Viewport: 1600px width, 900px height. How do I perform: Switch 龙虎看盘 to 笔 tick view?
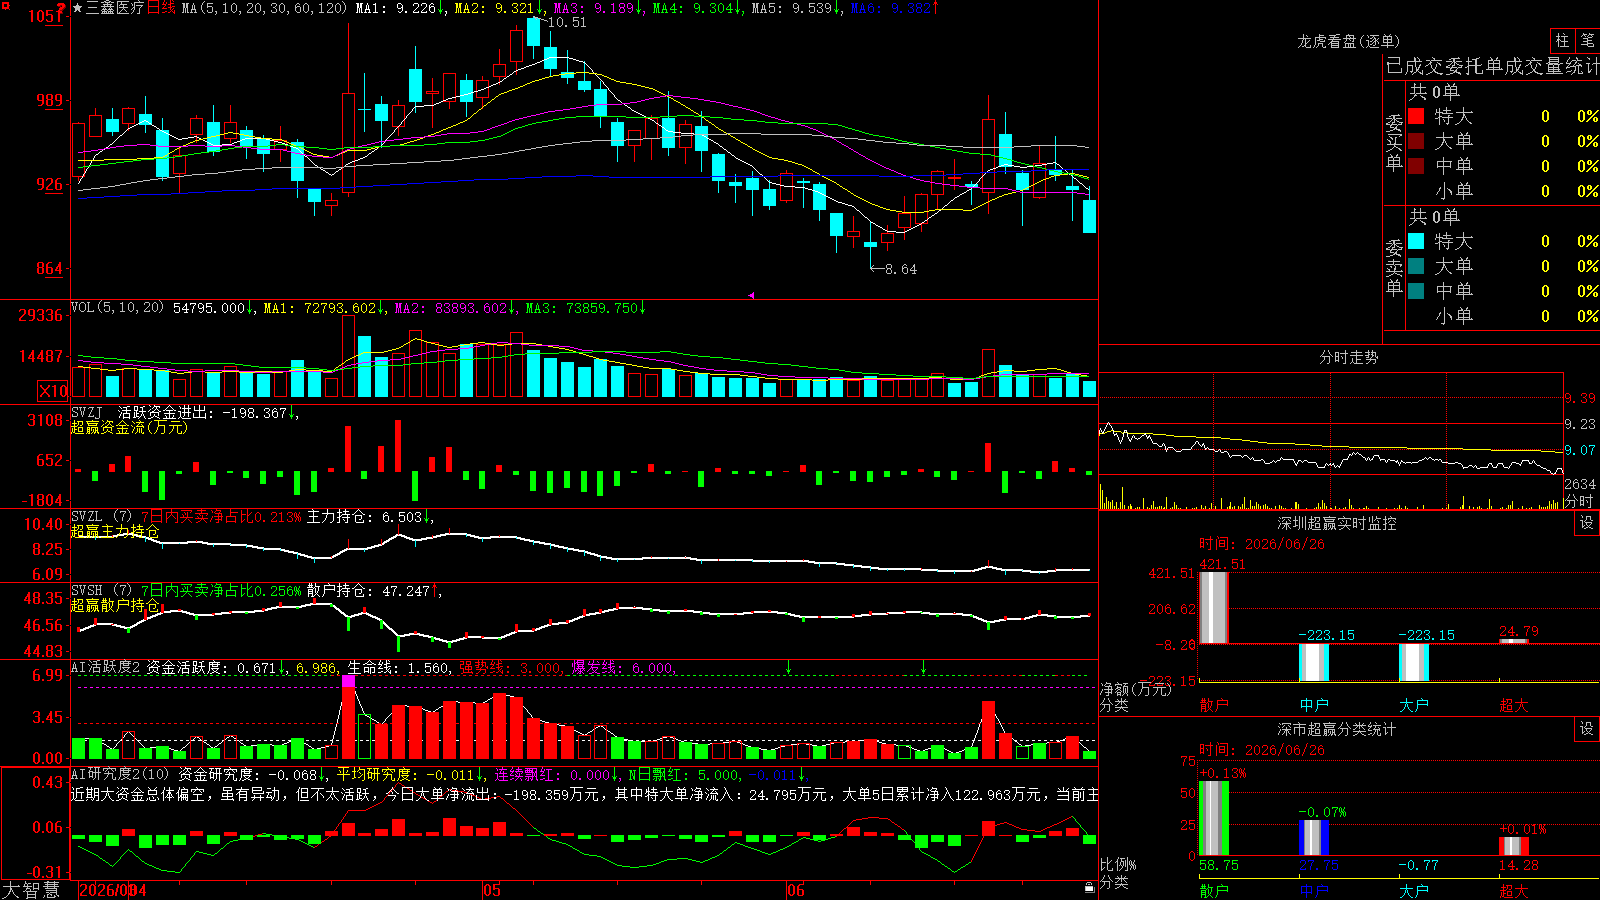click(x=1587, y=40)
